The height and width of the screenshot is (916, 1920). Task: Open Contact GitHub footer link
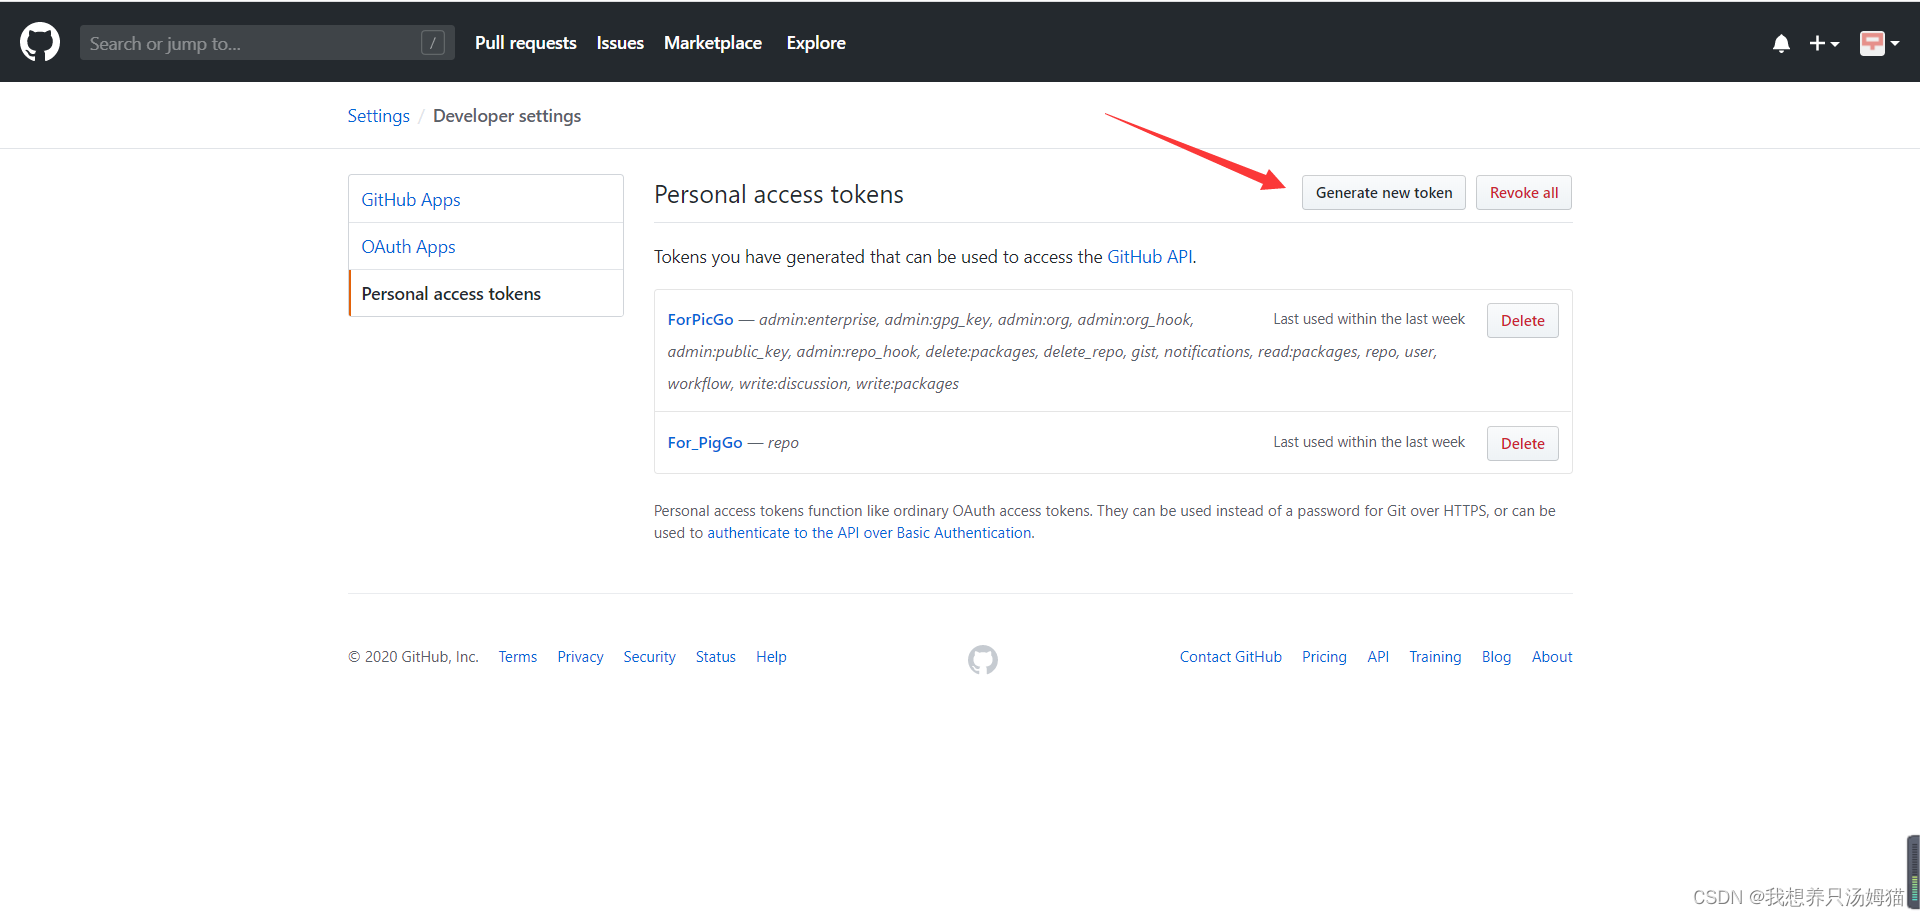(1231, 657)
